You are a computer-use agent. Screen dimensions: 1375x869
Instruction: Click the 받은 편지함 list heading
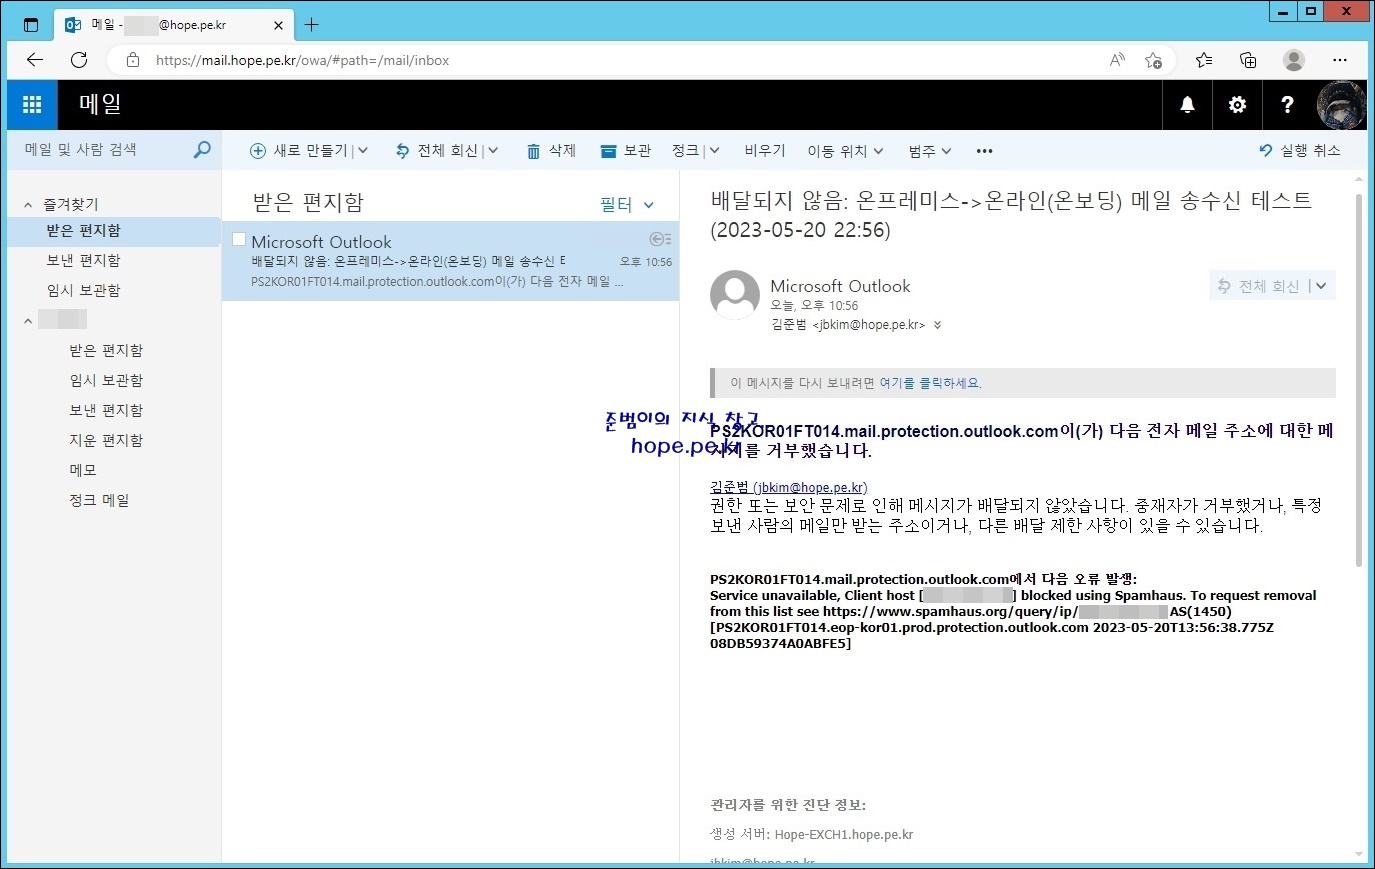pyautogui.click(x=308, y=203)
